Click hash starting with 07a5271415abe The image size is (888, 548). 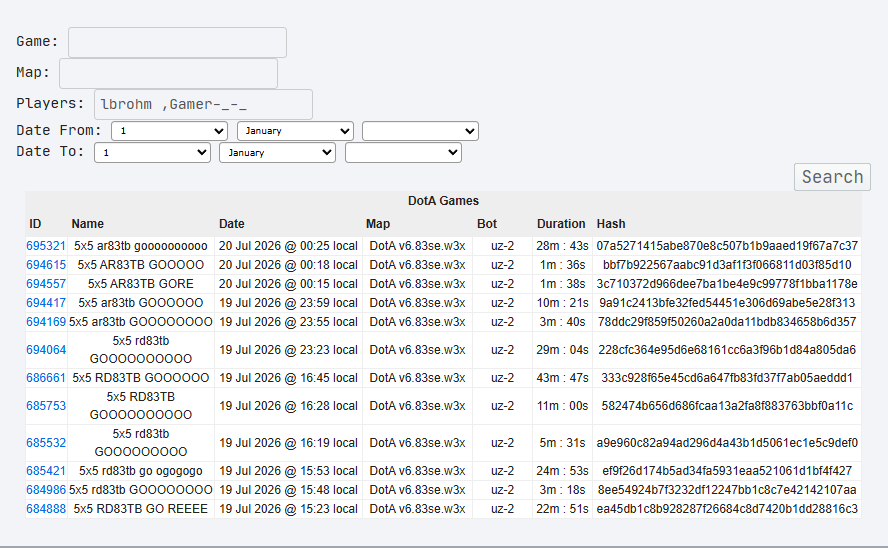tap(727, 246)
